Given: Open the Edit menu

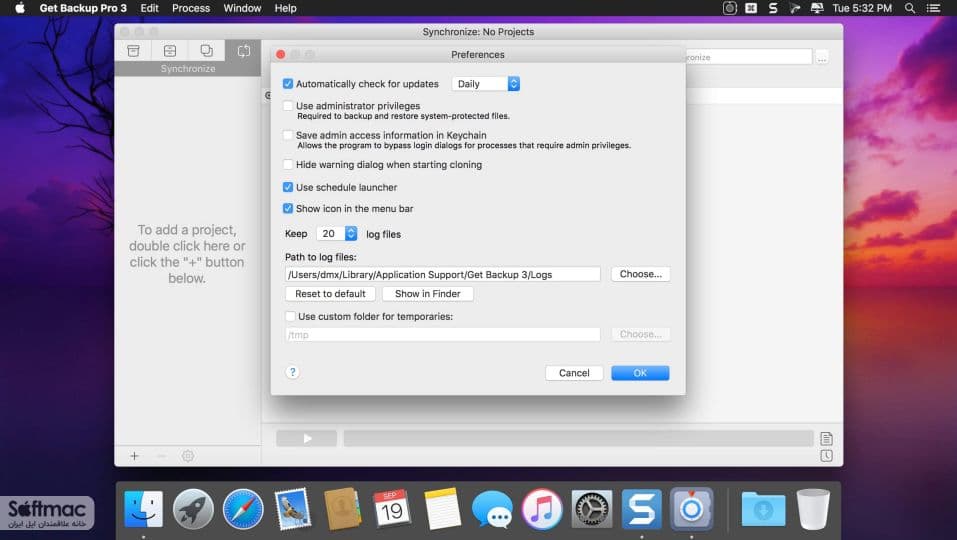Looking at the screenshot, I should coord(149,8).
